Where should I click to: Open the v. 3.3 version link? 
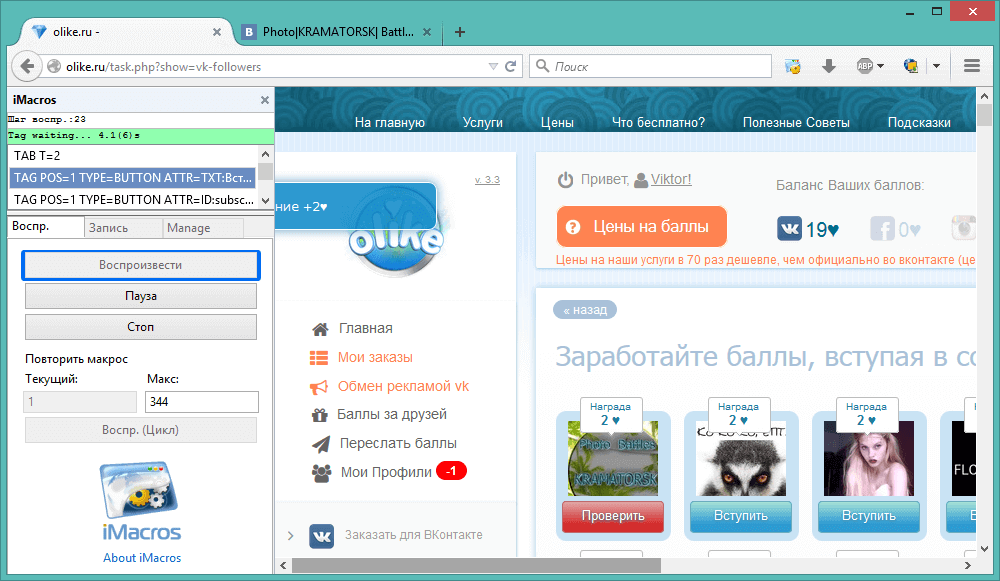click(x=487, y=180)
